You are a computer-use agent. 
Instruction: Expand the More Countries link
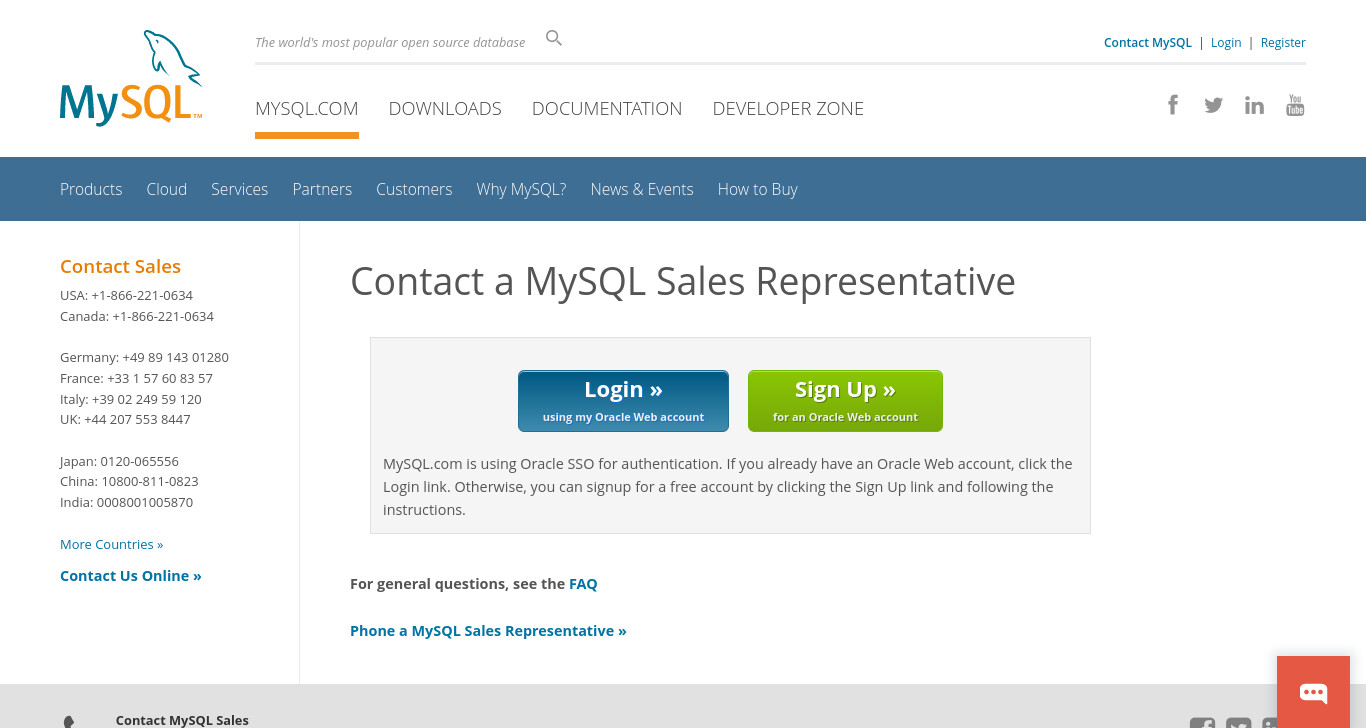point(111,544)
